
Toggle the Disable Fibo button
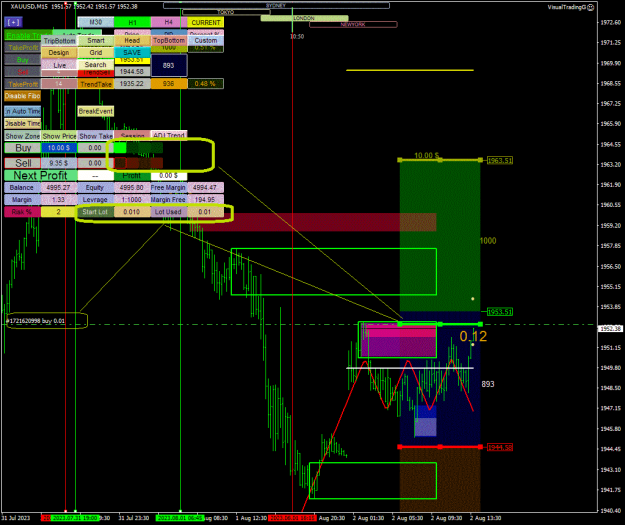click(23, 96)
